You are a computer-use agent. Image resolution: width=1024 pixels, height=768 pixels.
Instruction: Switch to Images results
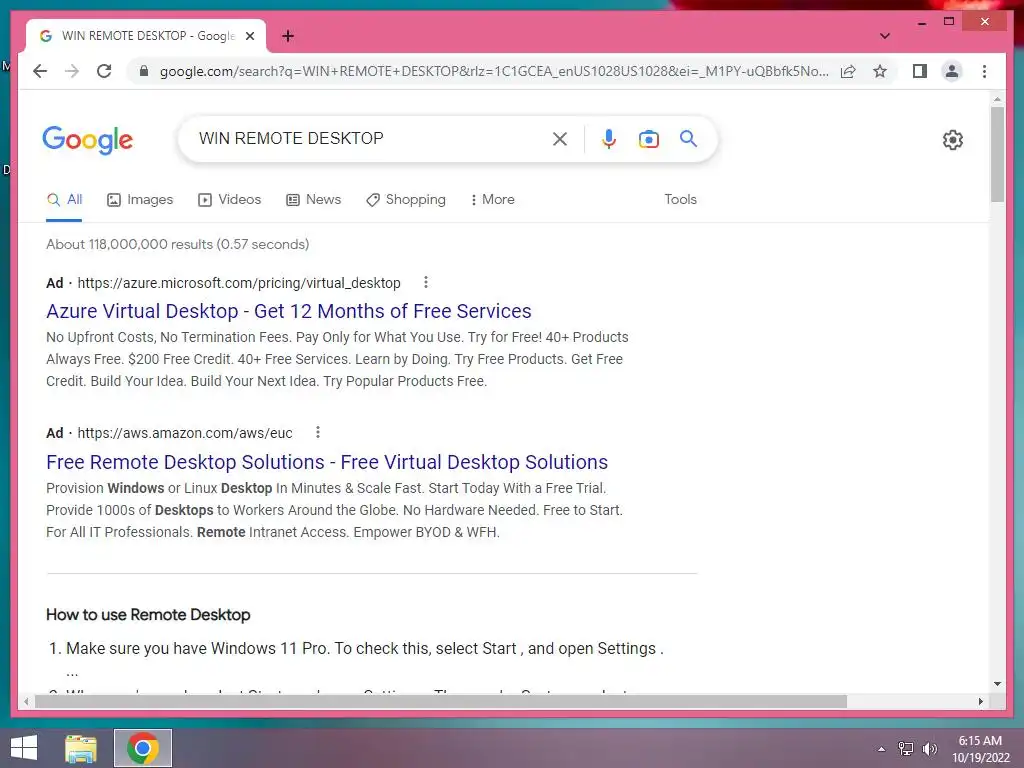coord(140,200)
